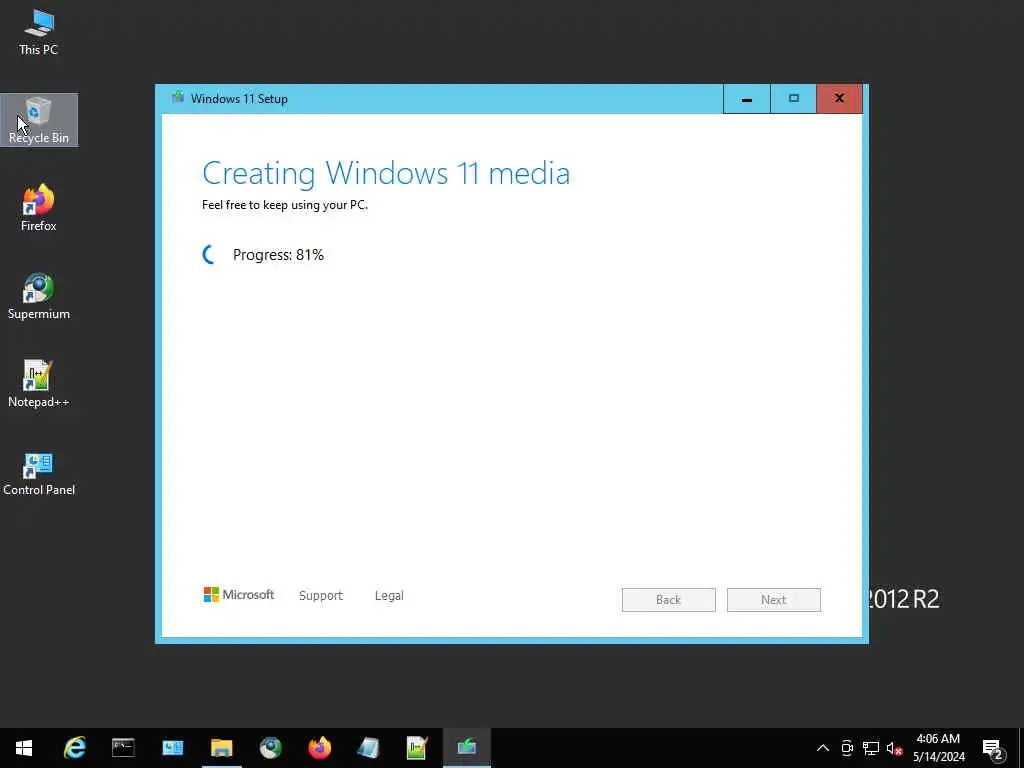
Task: Select the Notepad++ desktop shortcut
Action: (x=39, y=384)
